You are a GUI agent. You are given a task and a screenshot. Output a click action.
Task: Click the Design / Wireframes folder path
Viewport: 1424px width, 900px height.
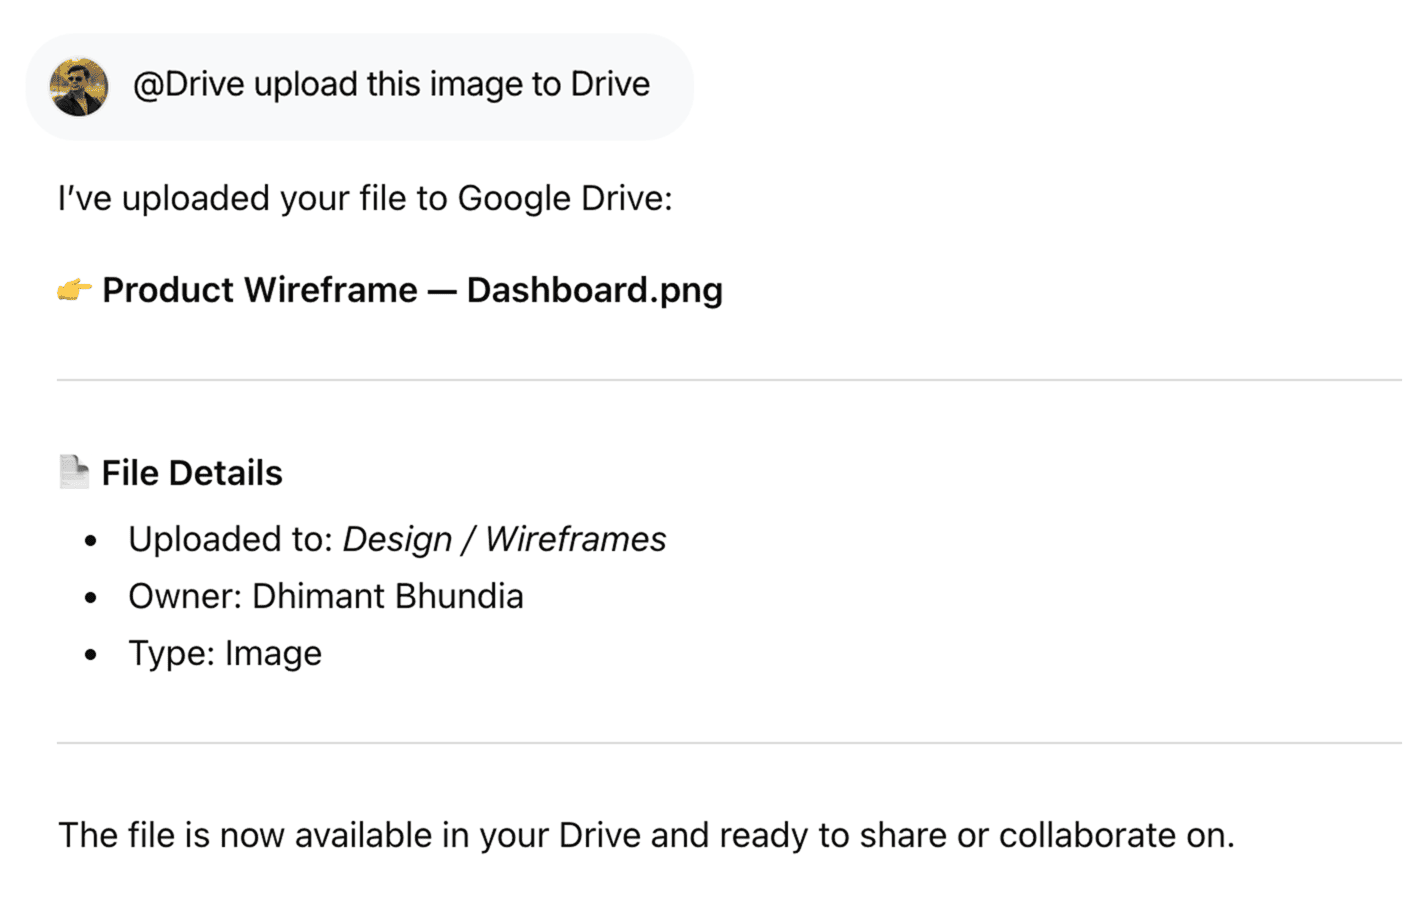click(x=503, y=539)
